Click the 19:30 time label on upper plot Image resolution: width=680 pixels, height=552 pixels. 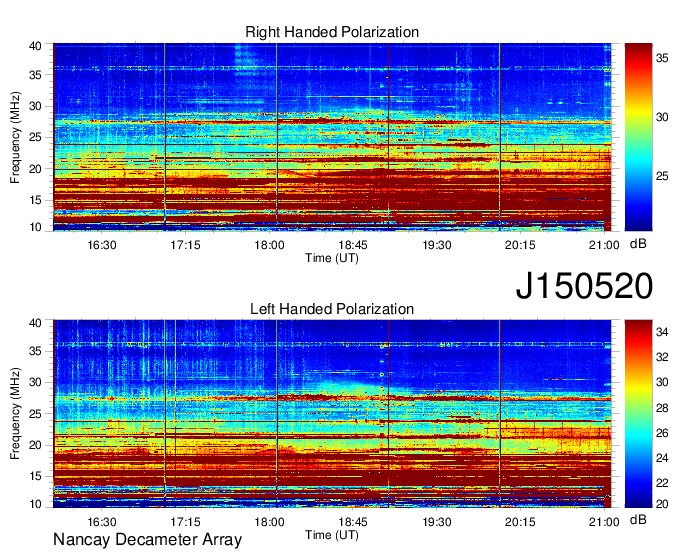point(437,245)
